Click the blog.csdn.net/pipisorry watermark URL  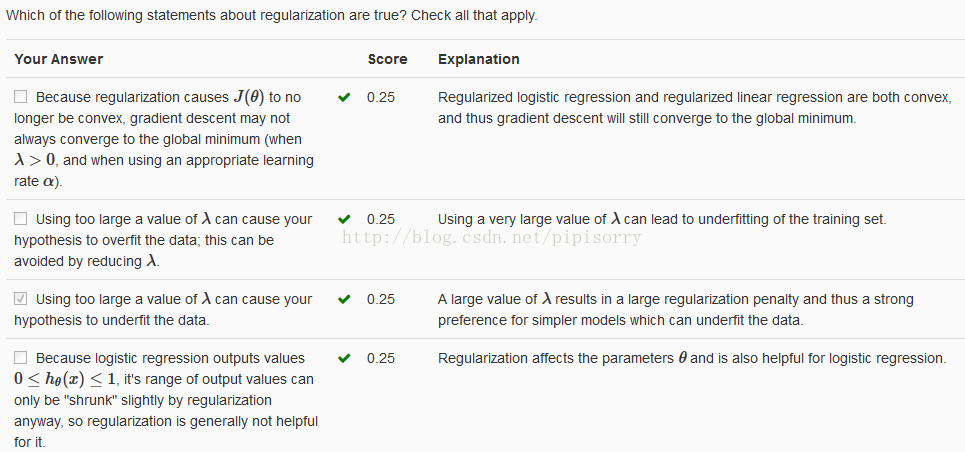click(x=491, y=238)
